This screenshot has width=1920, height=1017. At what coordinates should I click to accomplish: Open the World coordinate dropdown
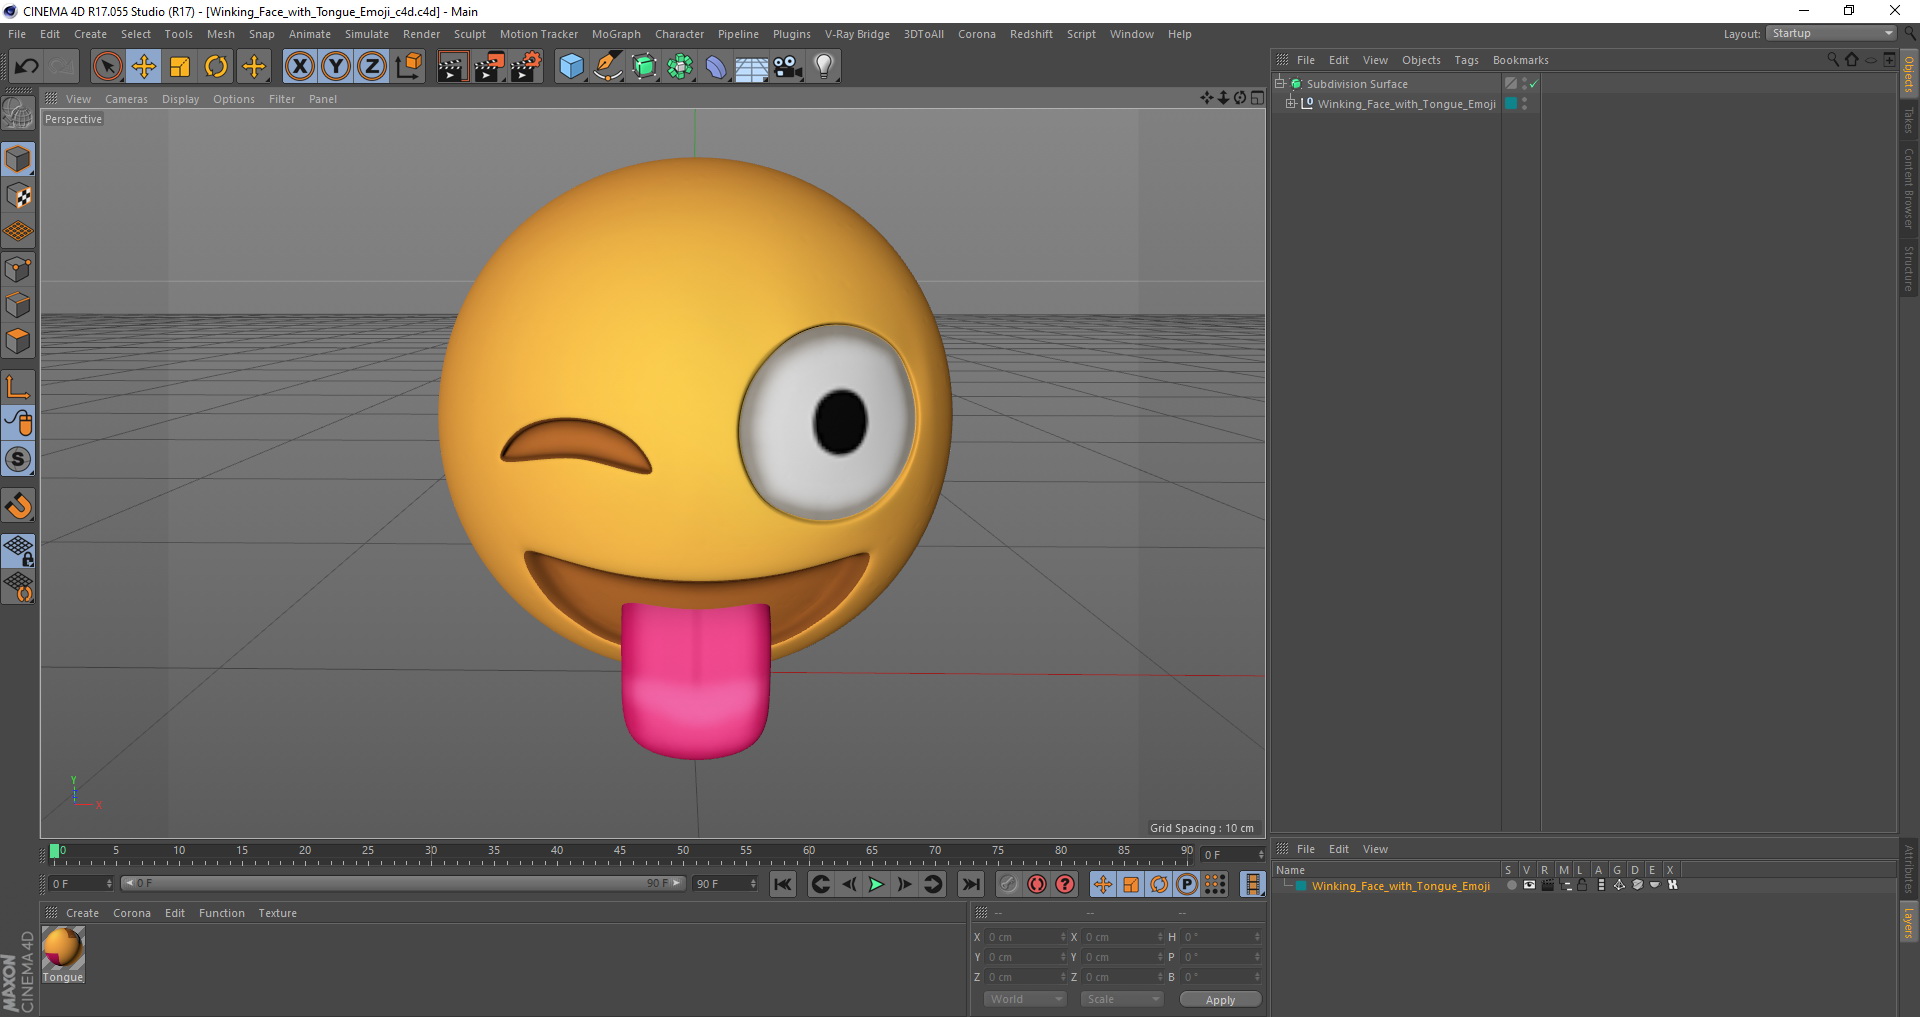(1025, 999)
